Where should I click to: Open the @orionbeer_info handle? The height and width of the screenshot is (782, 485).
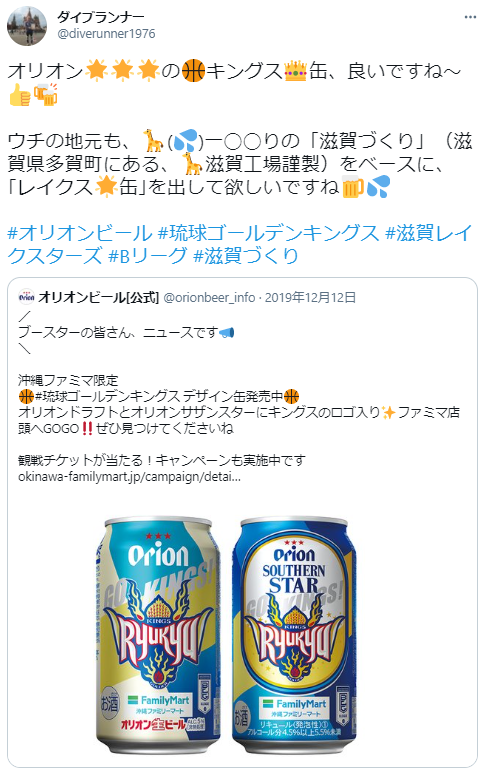[210, 297]
